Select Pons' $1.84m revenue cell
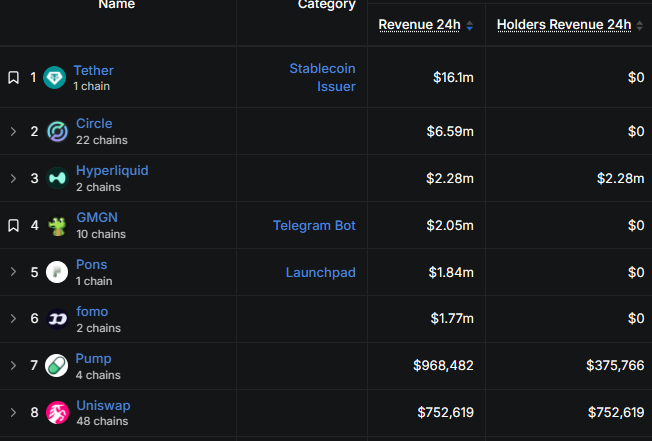This screenshot has width=652, height=441. coord(451,272)
